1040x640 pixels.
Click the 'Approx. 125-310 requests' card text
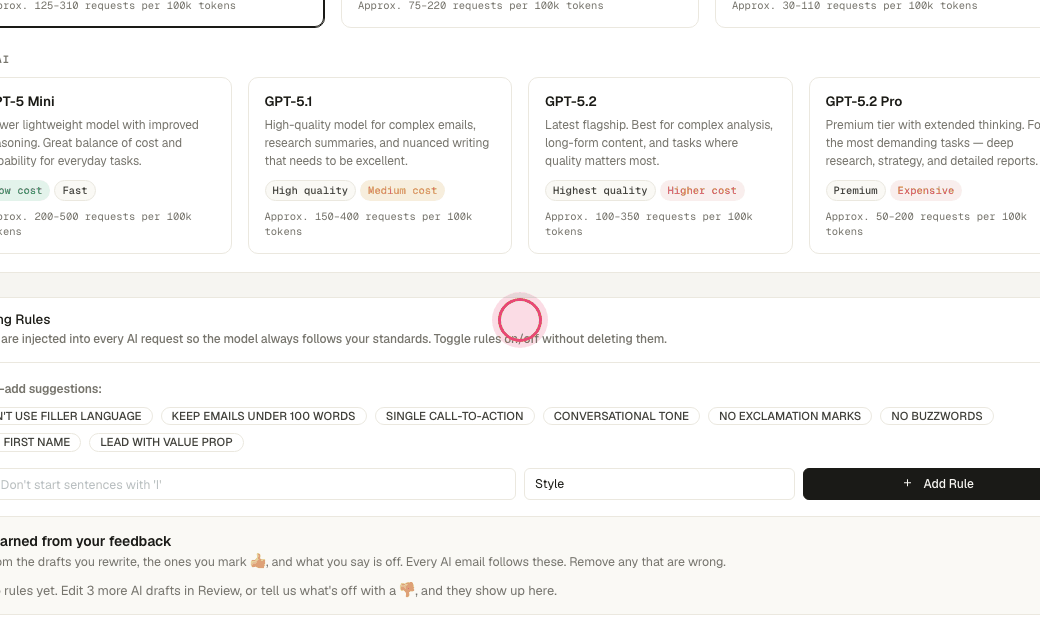[118, 5]
